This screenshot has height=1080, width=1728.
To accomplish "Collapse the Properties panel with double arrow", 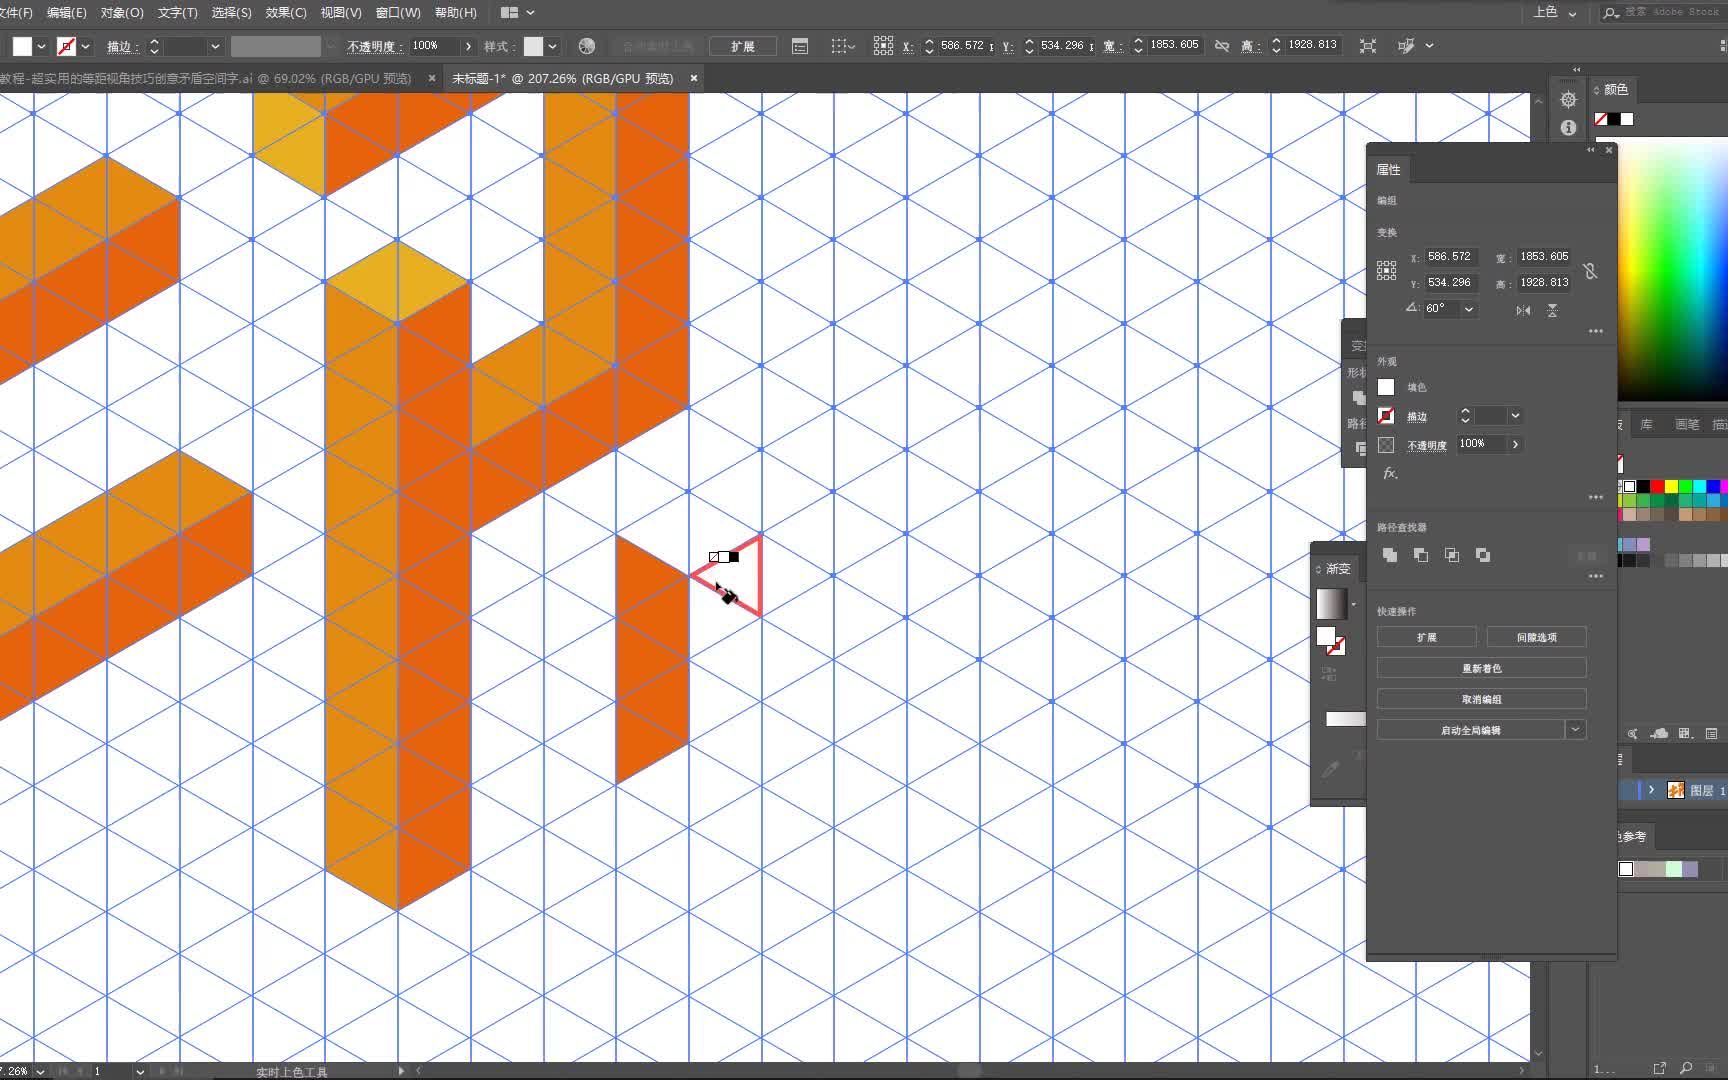I will (x=1590, y=150).
